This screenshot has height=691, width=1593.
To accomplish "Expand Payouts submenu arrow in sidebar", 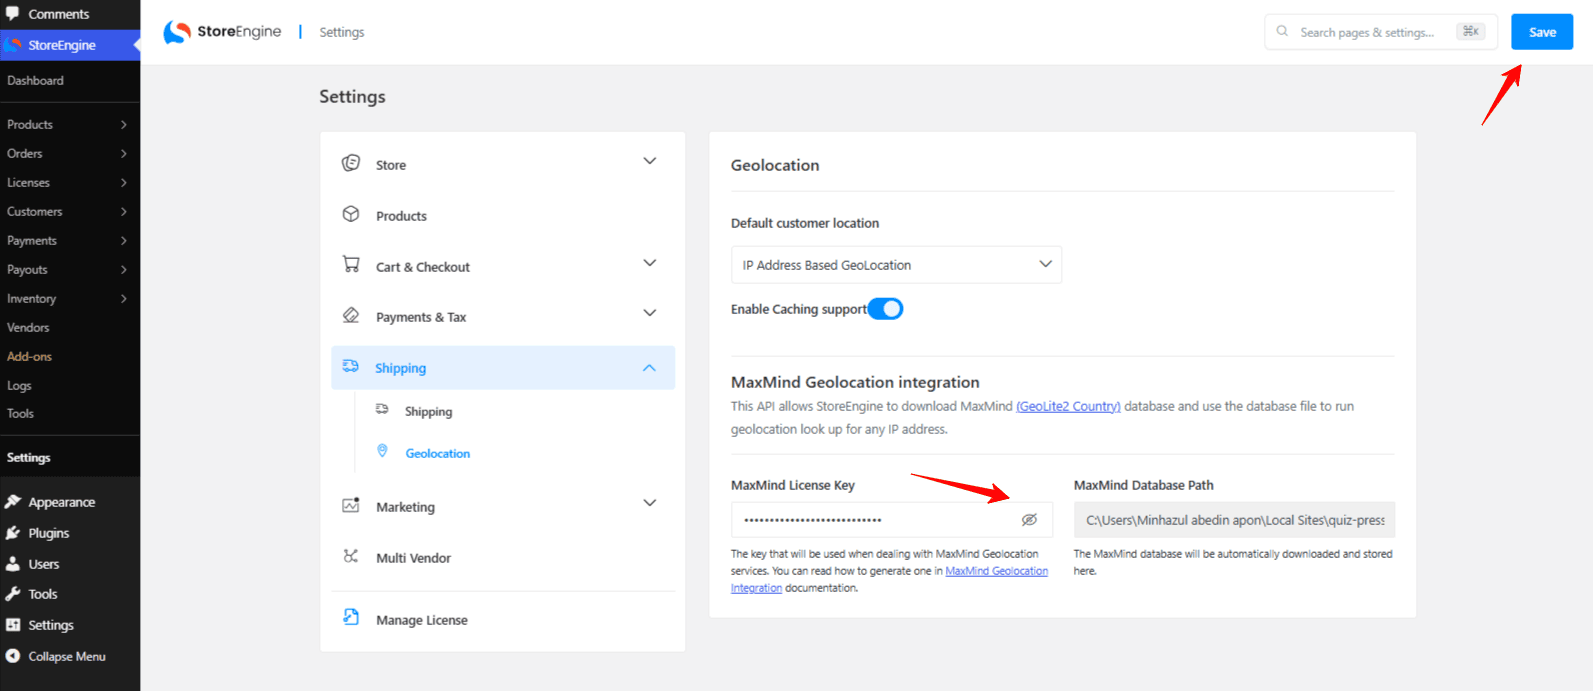I will coord(124,269).
